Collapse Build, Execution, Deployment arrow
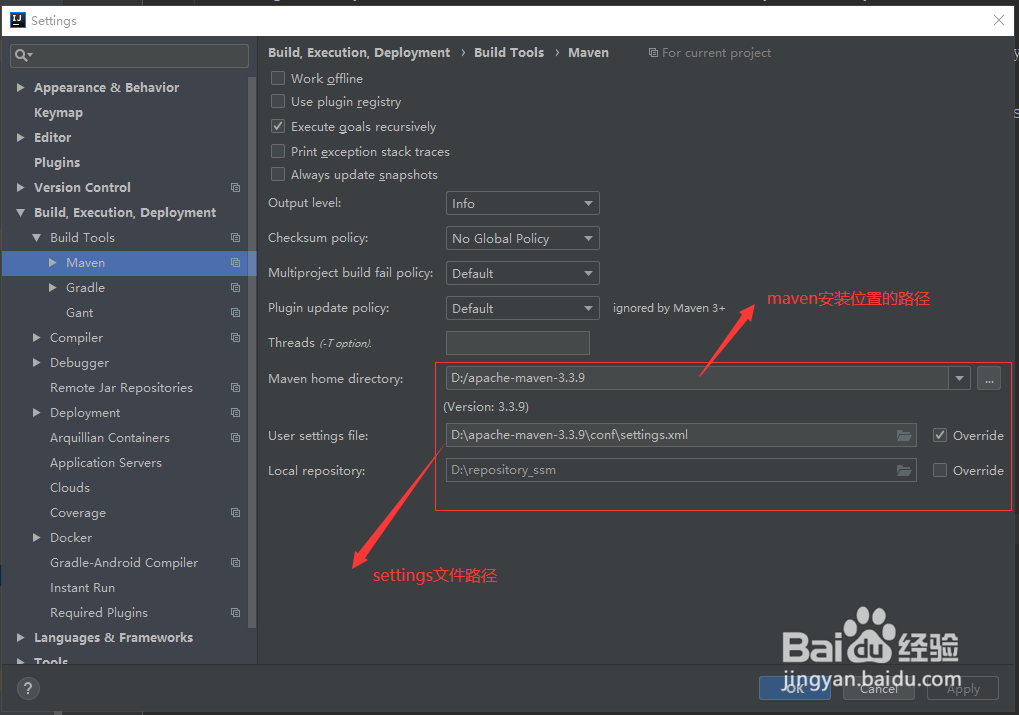Viewport: 1019px width, 715px height. pos(20,213)
